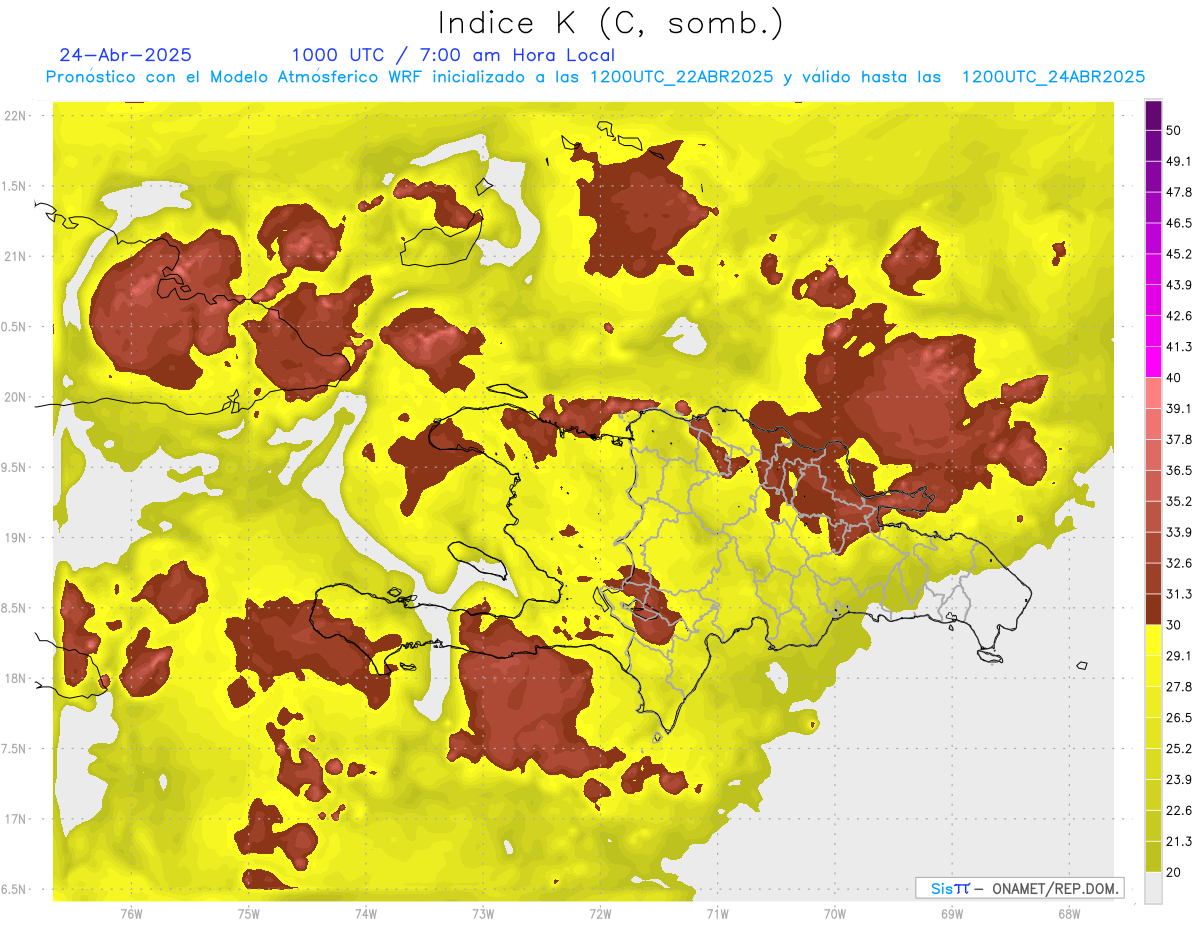Click the bright magenta swatch just above 40
The width and height of the screenshot is (1200, 927).
click(1154, 362)
